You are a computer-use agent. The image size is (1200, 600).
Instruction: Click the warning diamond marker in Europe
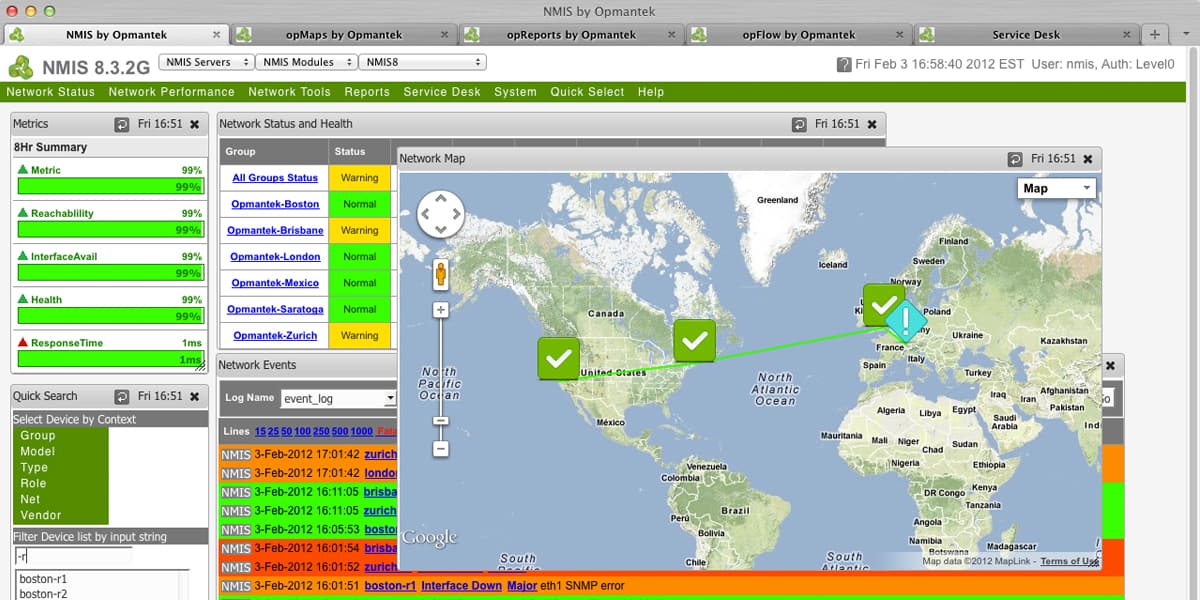coord(906,321)
